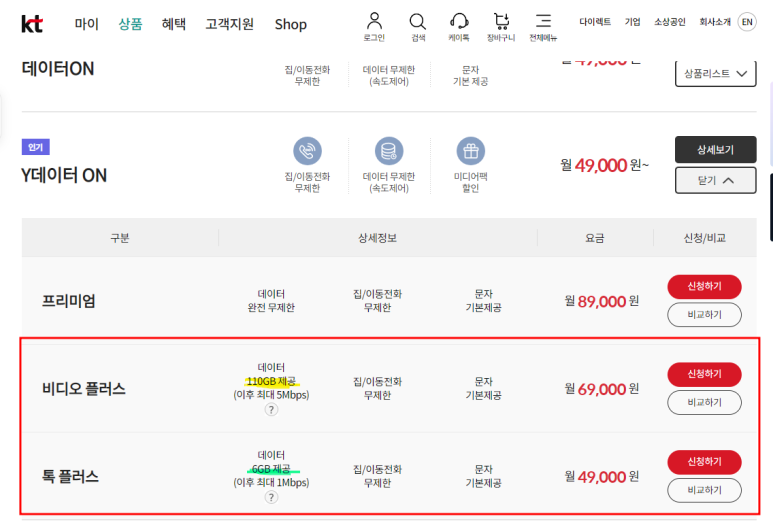Click the 신청/비교 column header
The image size is (773, 527).
click(x=704, y=238)
